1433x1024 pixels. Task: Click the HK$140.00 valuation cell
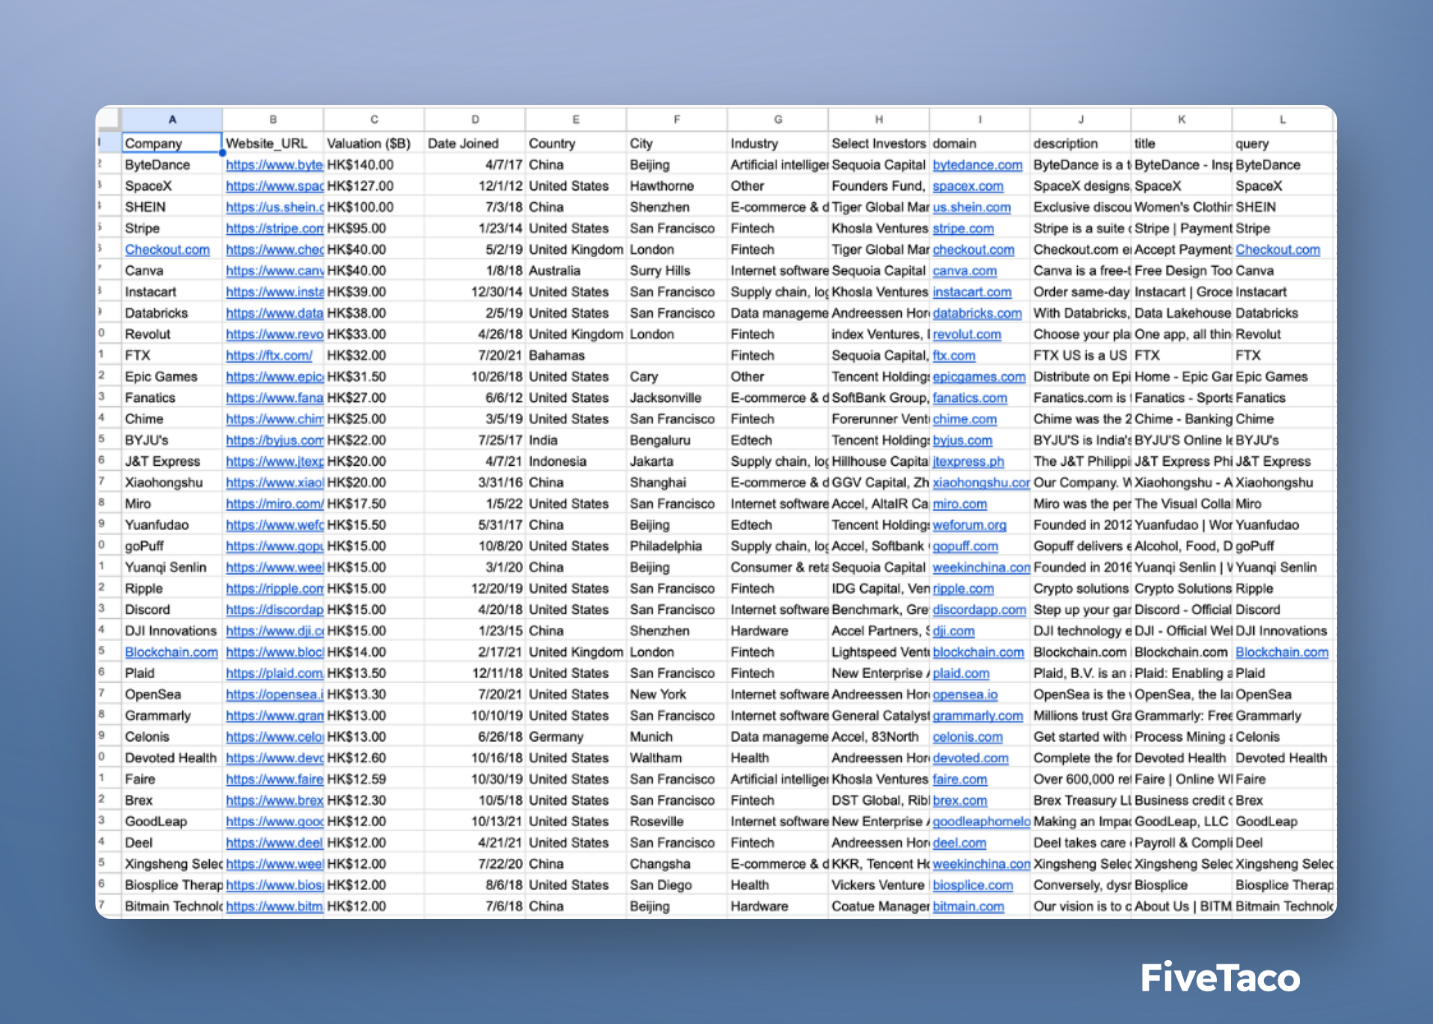(374, 165)
